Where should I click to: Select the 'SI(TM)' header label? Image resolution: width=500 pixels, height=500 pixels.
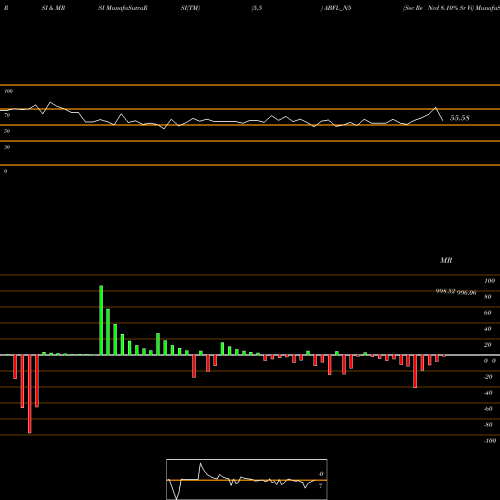click(190, 8)
